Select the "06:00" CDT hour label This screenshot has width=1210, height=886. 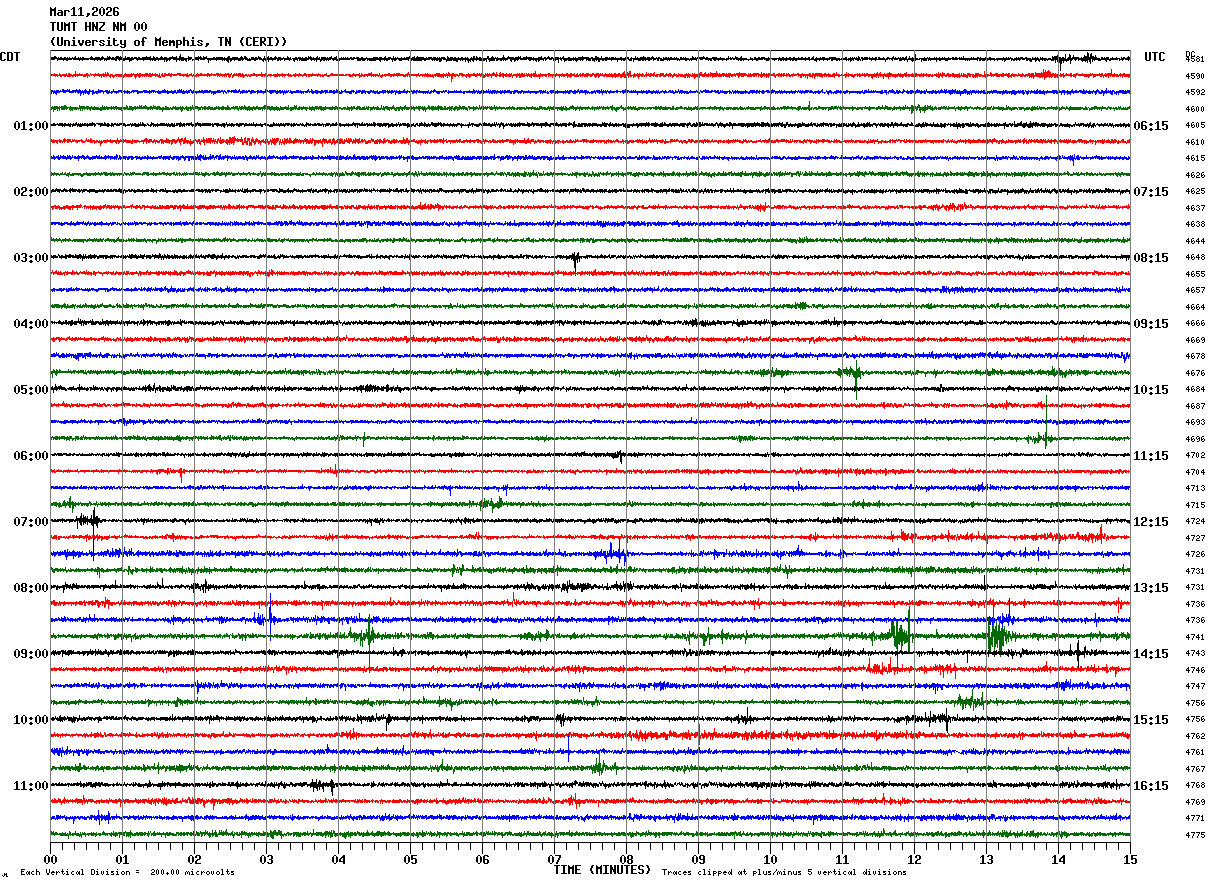[31, 456]
